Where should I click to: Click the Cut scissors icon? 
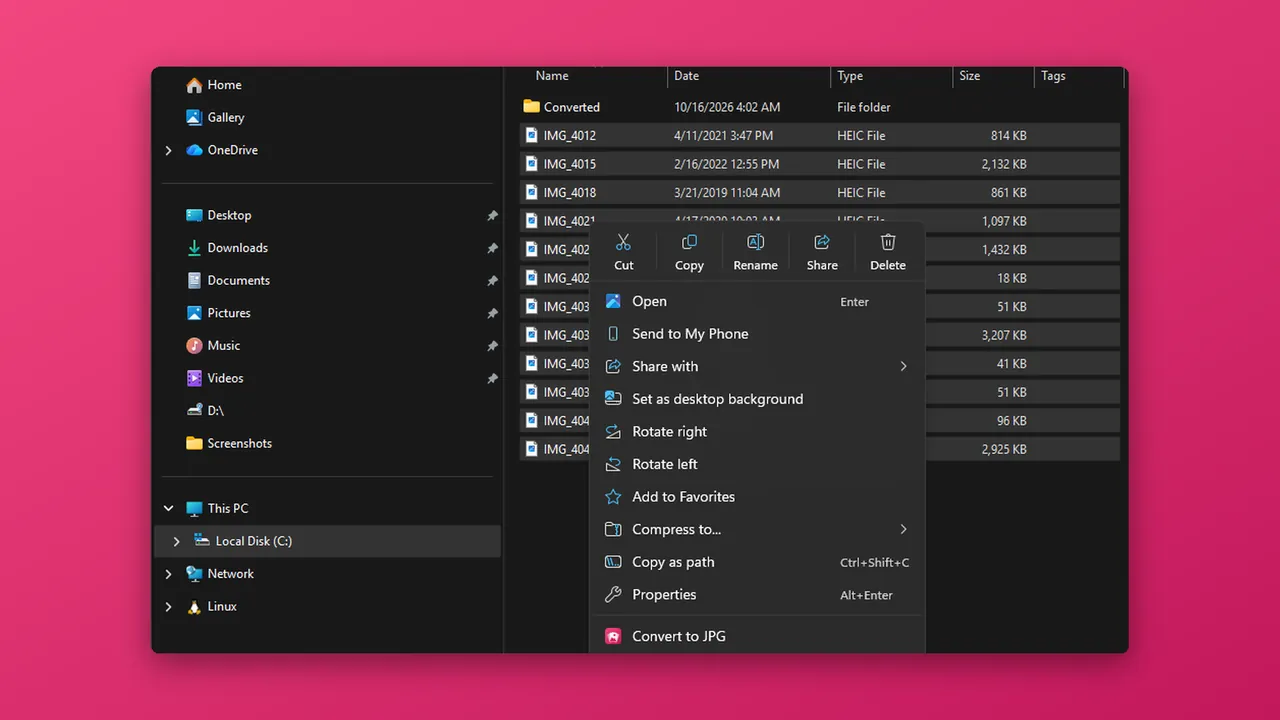click(623, 242)
